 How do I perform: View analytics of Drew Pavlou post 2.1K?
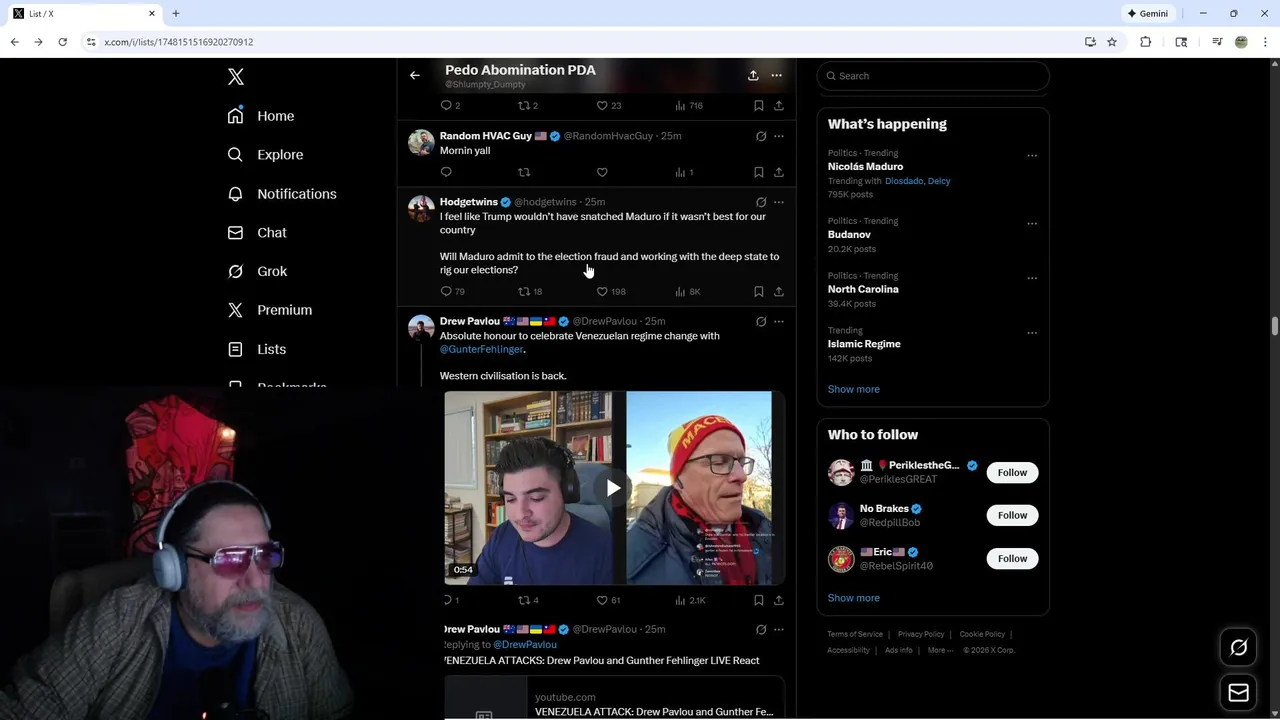pos(690,600)
